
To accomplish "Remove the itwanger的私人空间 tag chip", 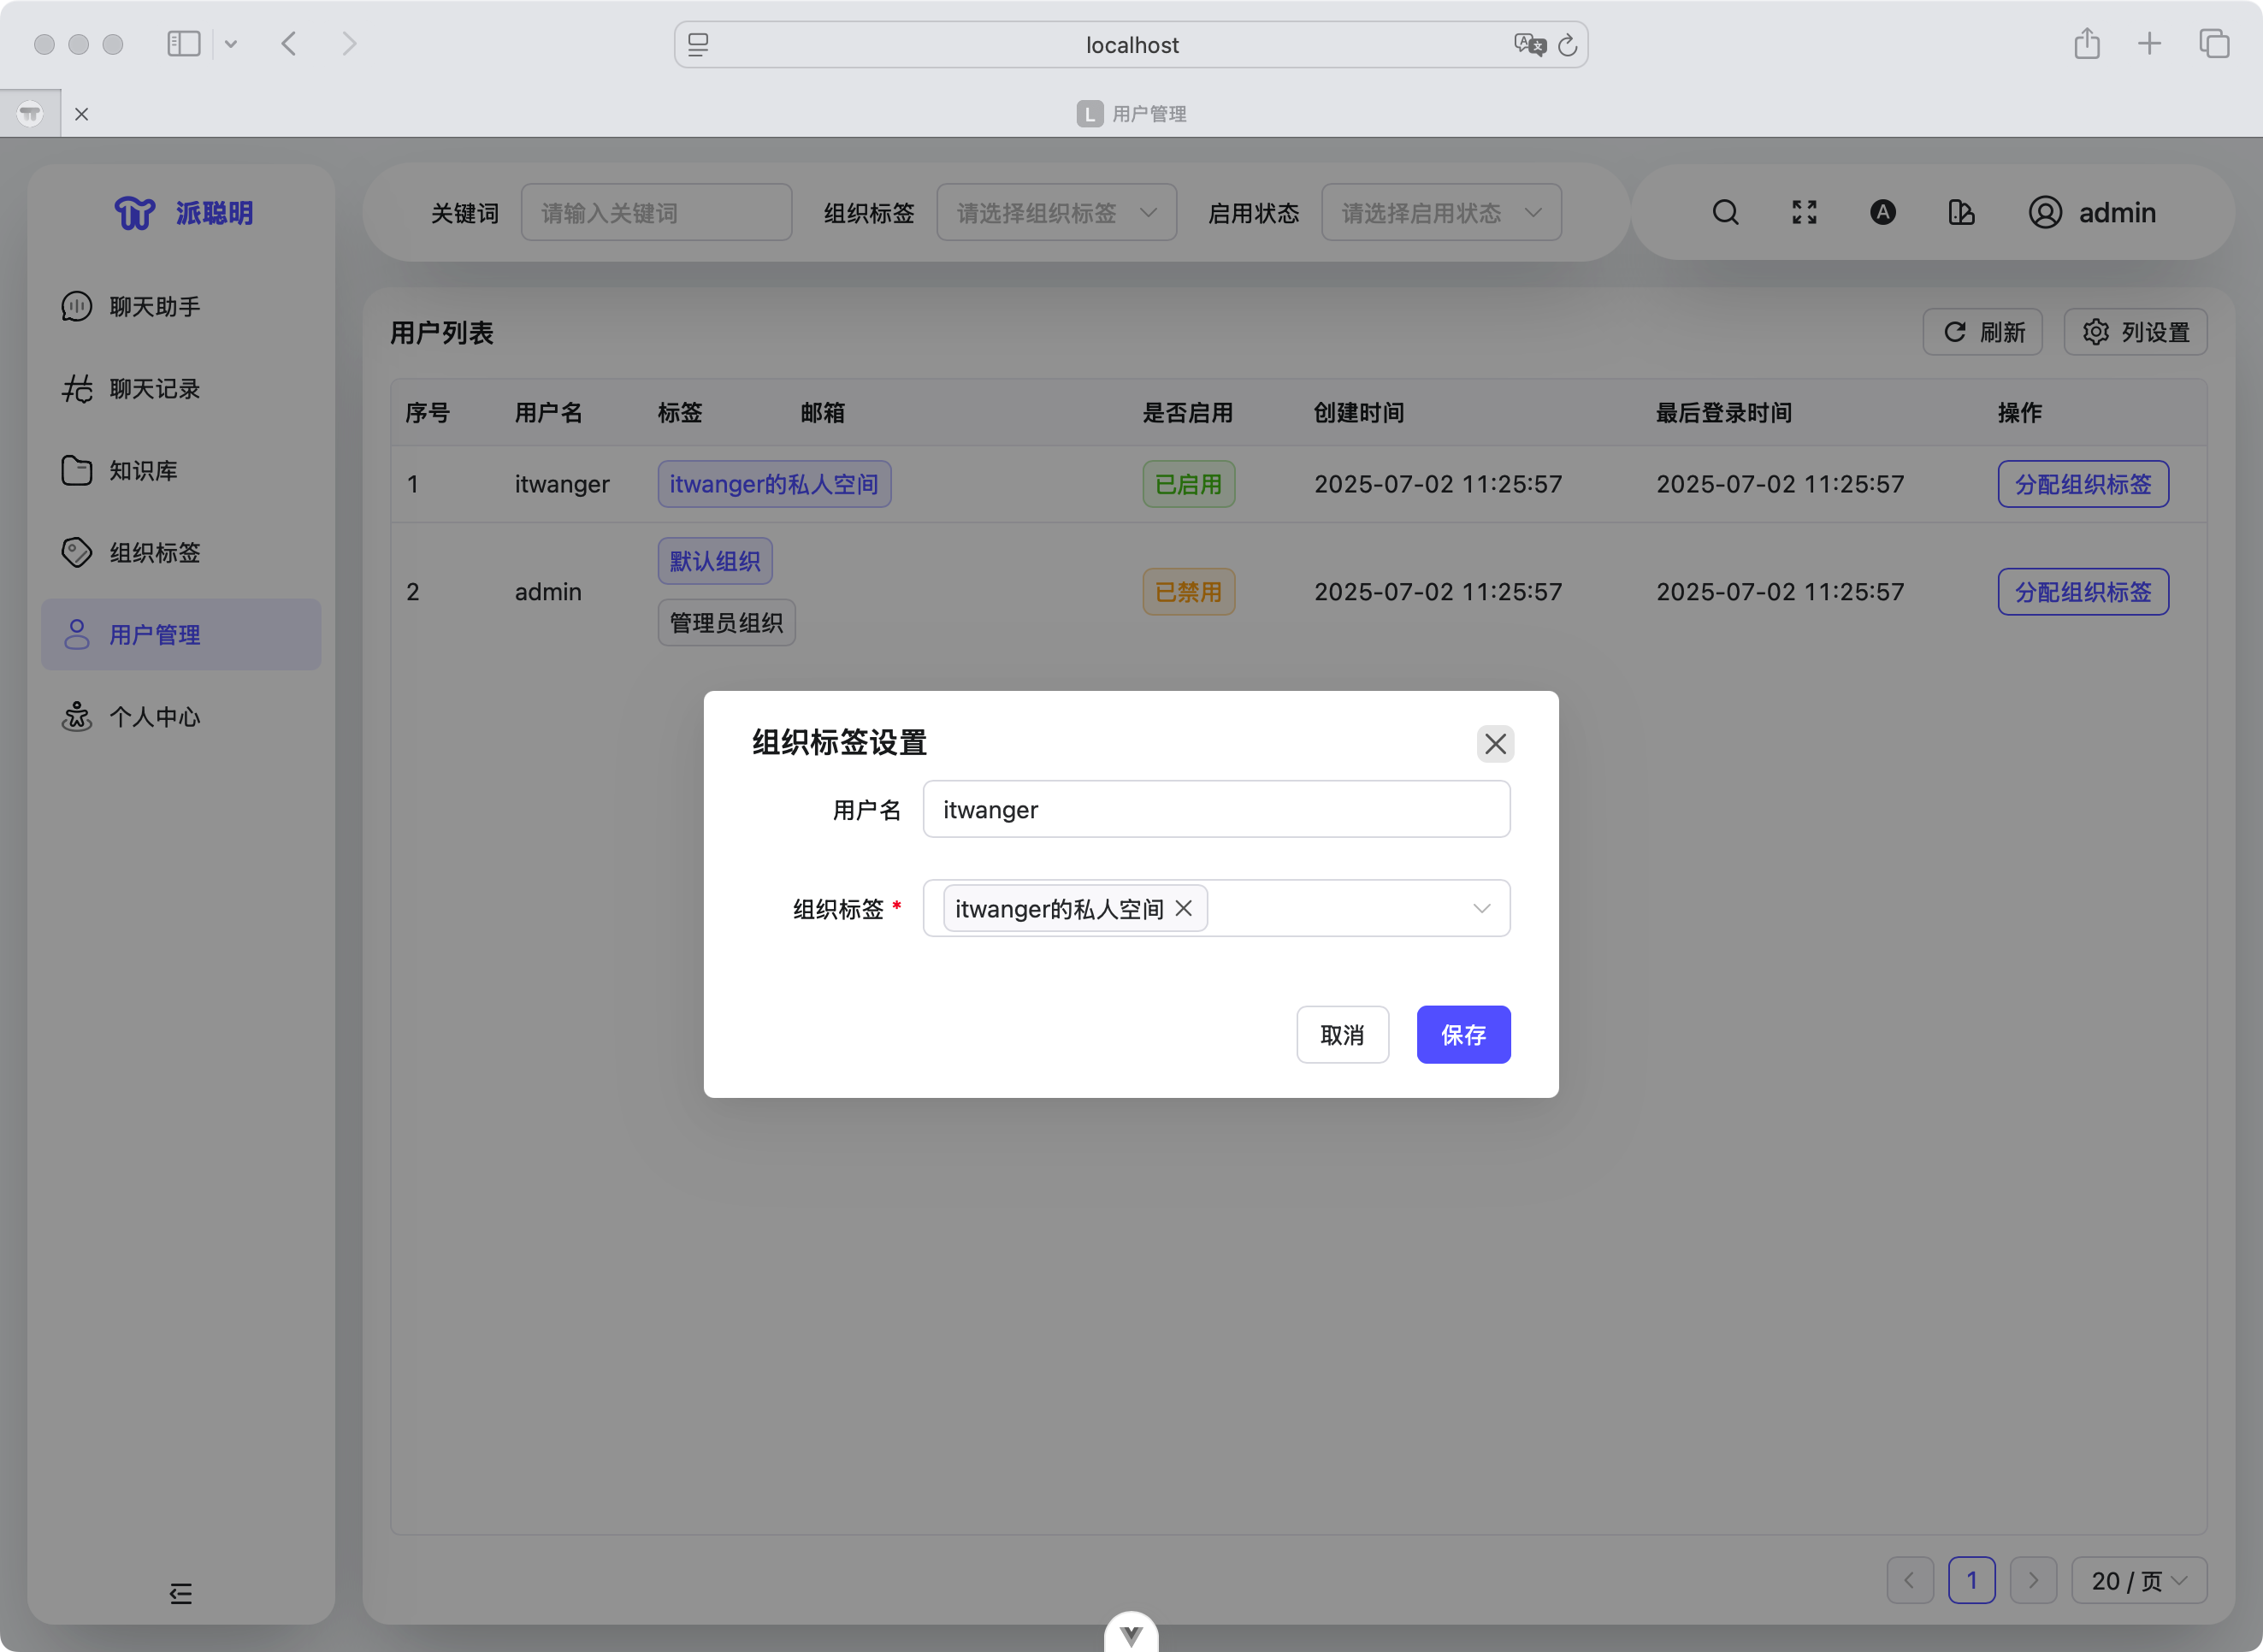I will [x=1184, y=908].
